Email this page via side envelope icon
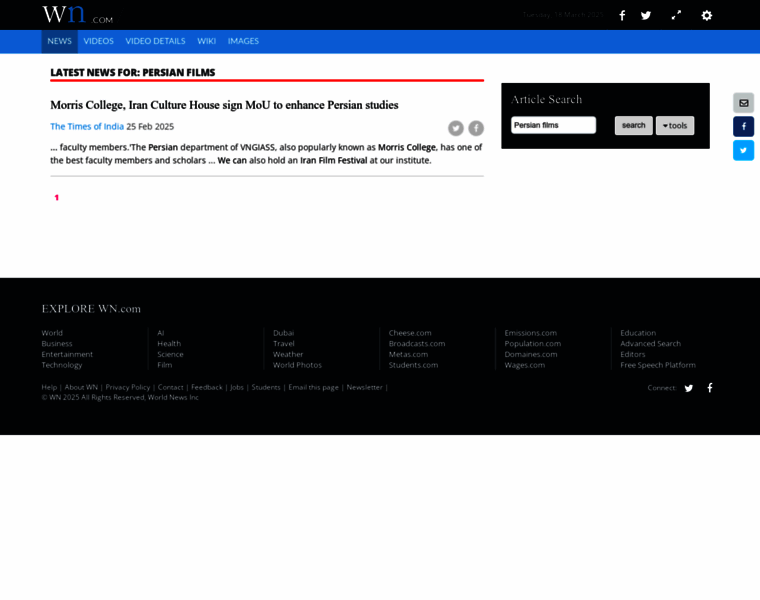 tap(744, 103)
